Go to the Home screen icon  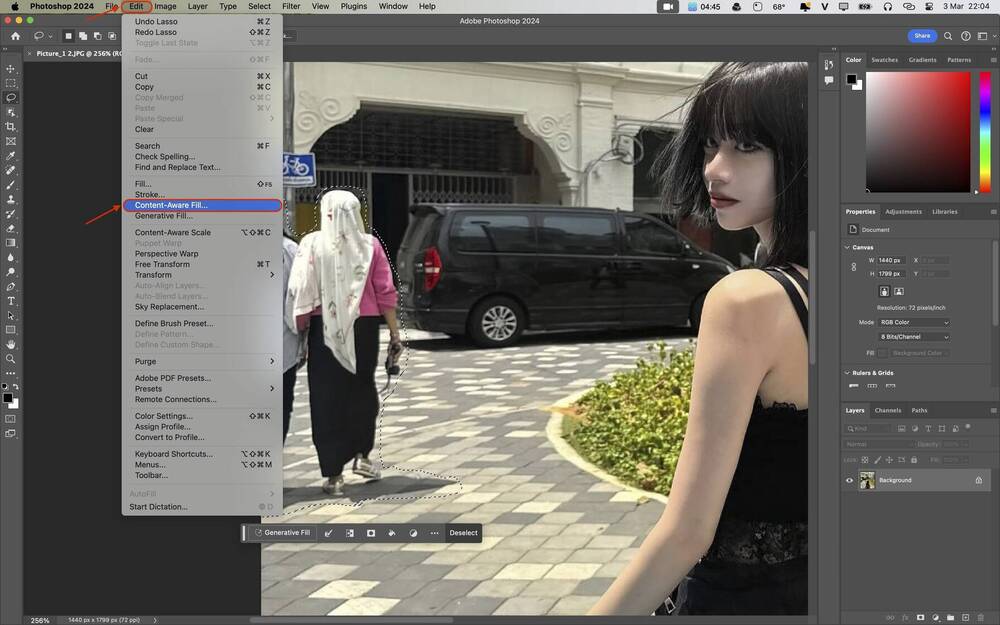click(x=15, y=36)
